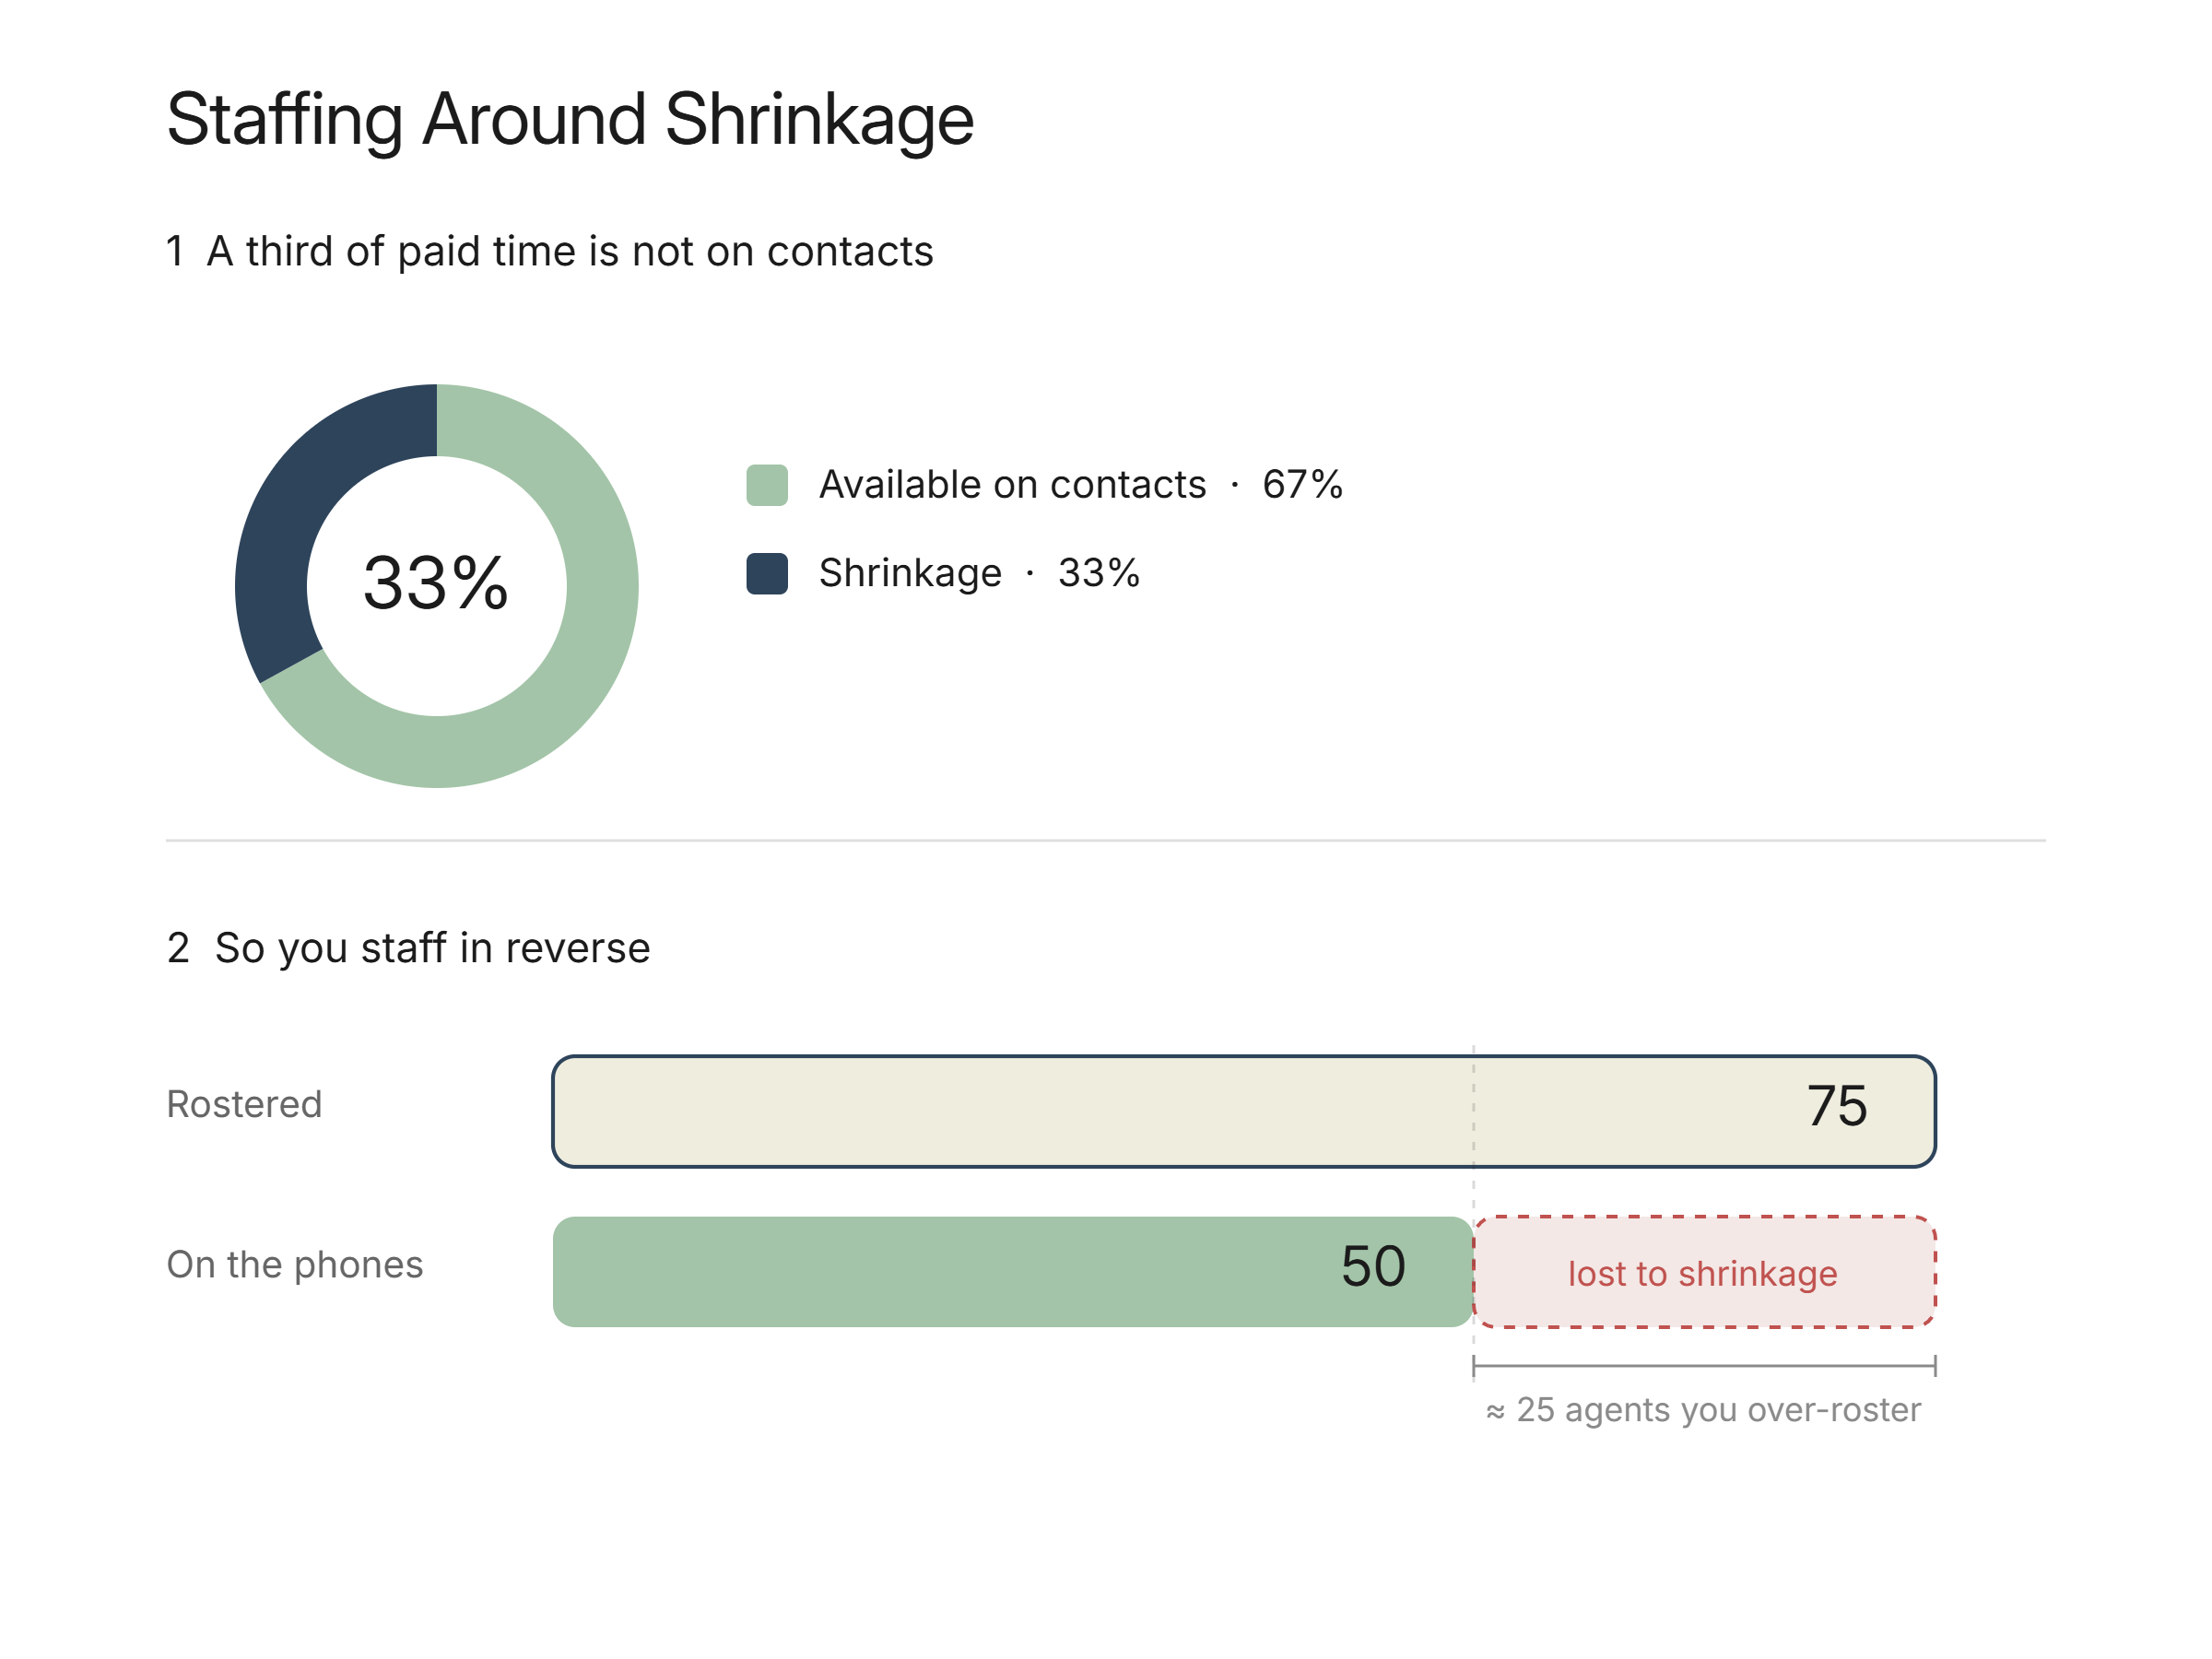Click the 33% center label of the donut
2212x1659 pixels.
pyautogui.click(x=436, y=583)
